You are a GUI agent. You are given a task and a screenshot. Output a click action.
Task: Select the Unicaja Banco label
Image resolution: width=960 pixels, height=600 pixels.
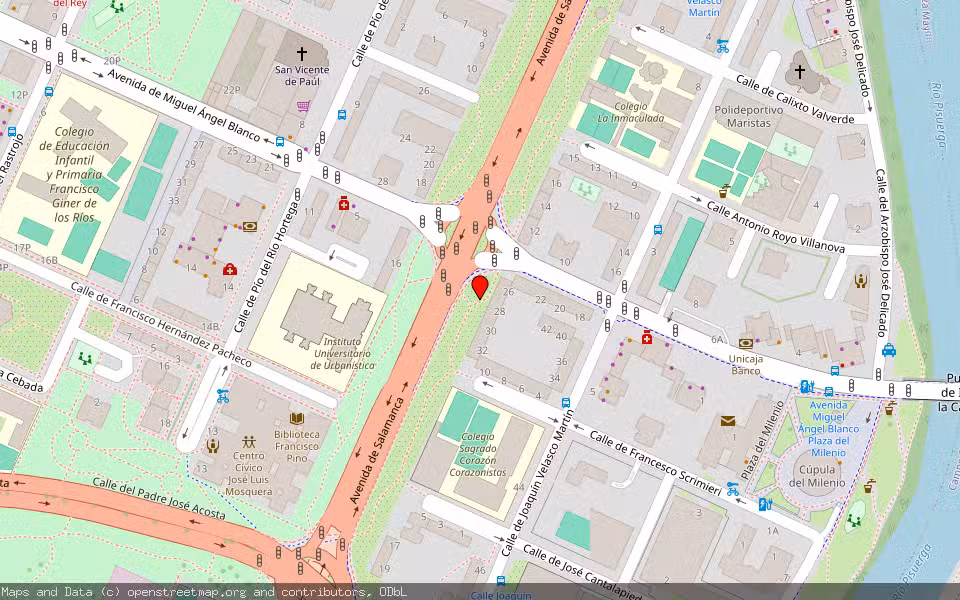pyautogui.click(x=745, y=365)
